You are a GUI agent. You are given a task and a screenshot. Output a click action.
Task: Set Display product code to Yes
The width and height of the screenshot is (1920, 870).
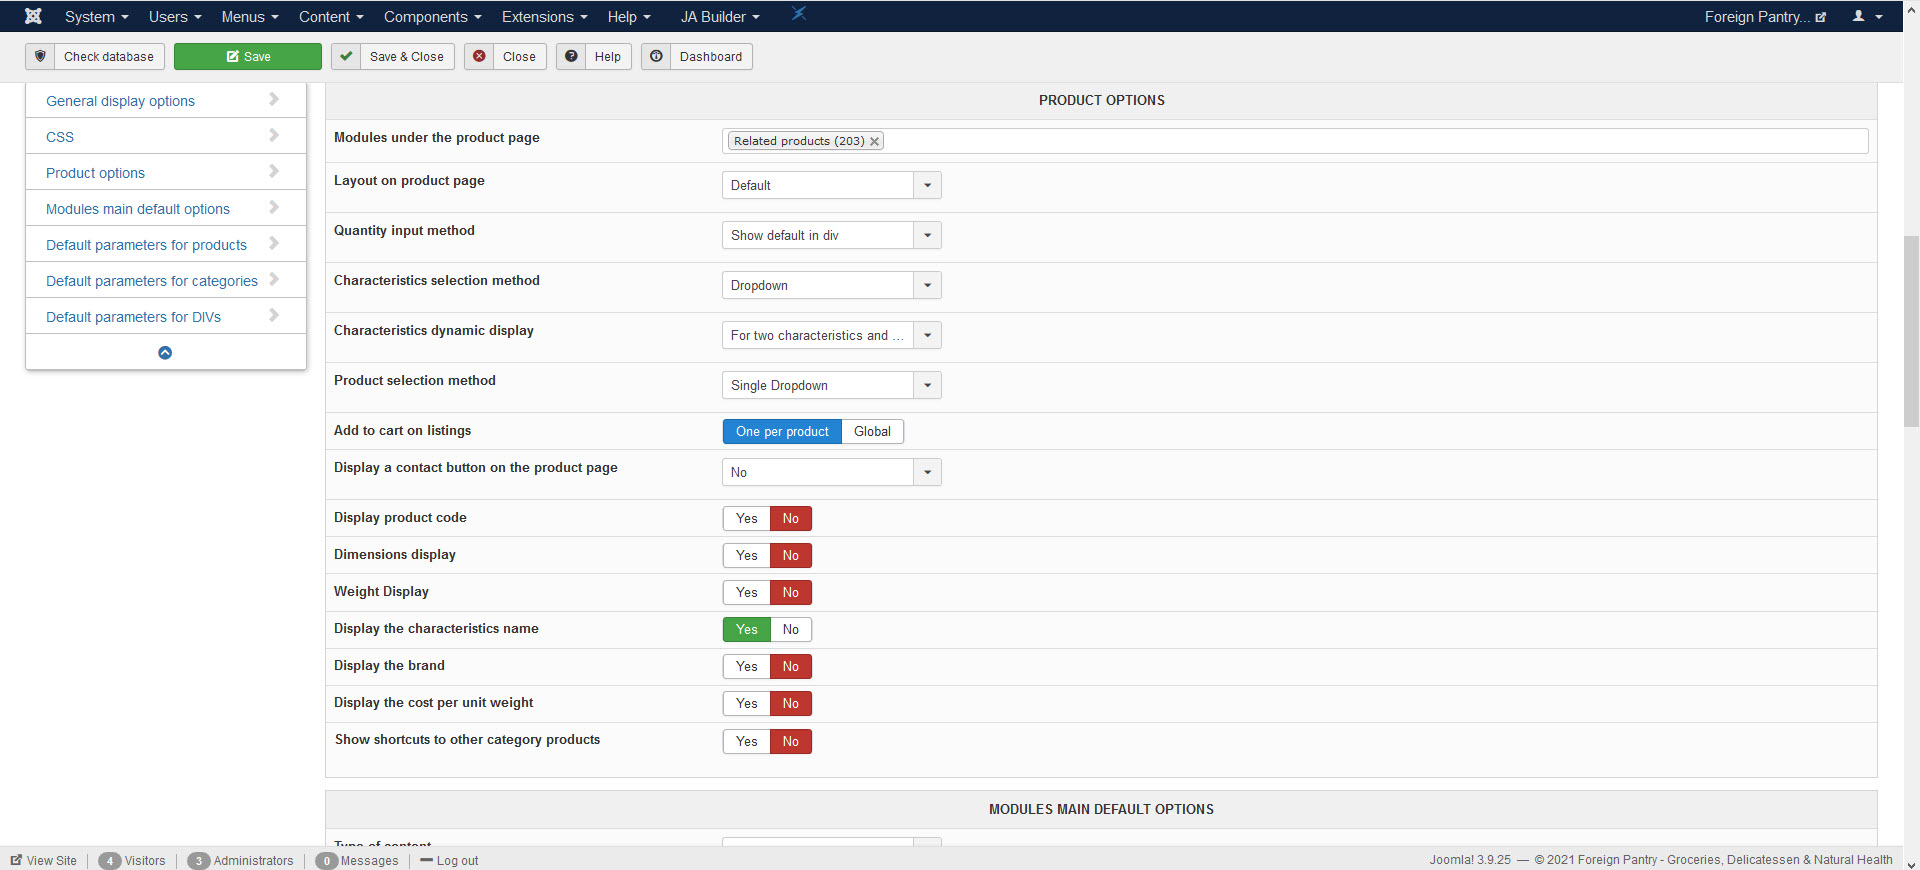pyautogui.click(x=747, y=518)
